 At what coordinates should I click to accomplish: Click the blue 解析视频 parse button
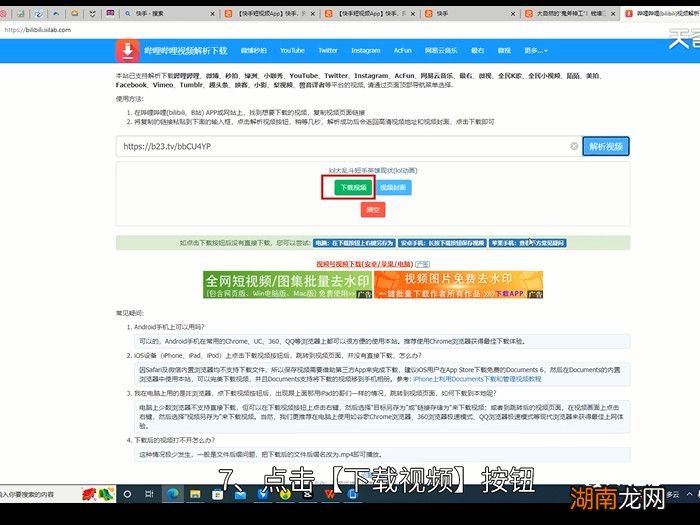pos(606,146)
